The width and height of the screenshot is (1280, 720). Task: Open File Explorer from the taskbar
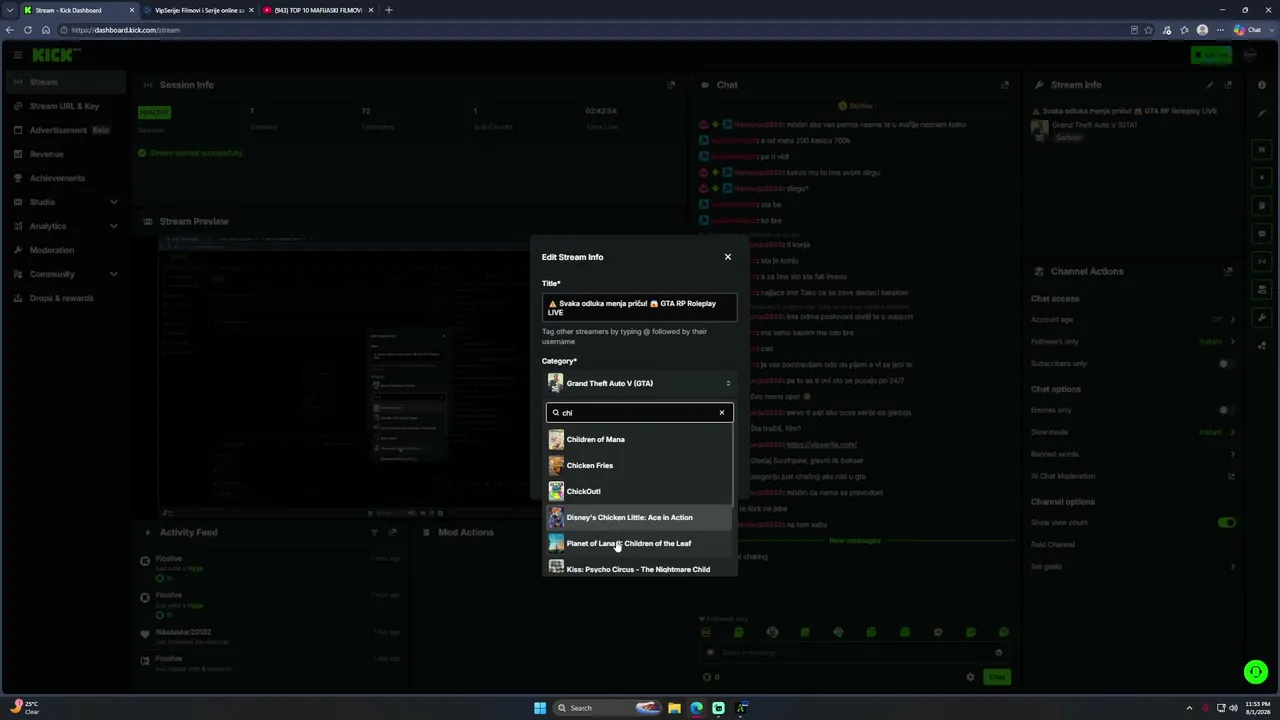pyautogui.click(x=674, y=708)
